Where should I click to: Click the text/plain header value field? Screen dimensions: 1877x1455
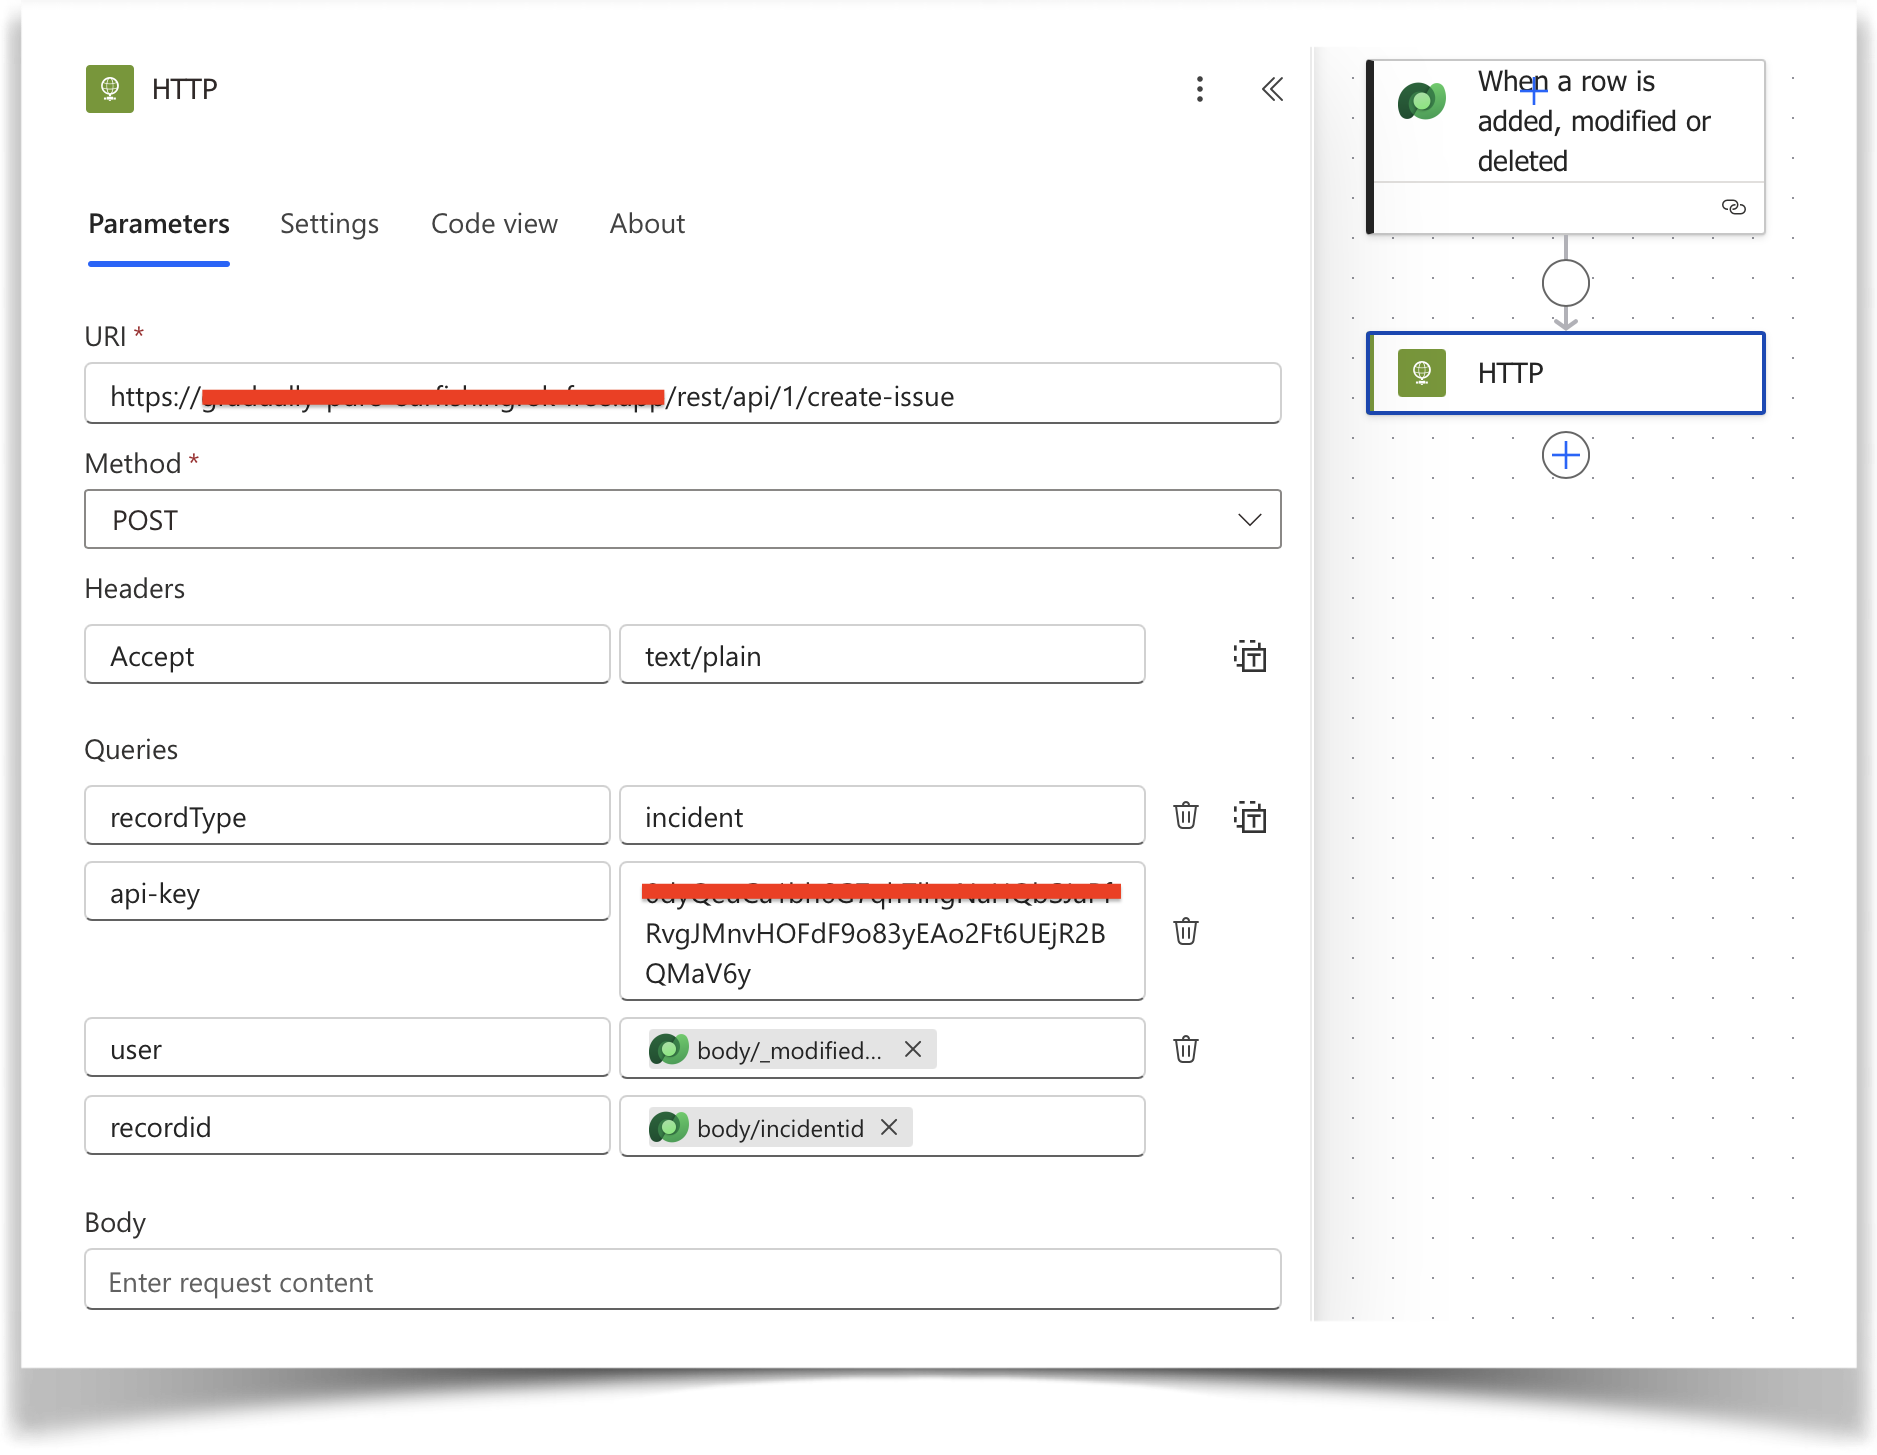pos(882,655)
